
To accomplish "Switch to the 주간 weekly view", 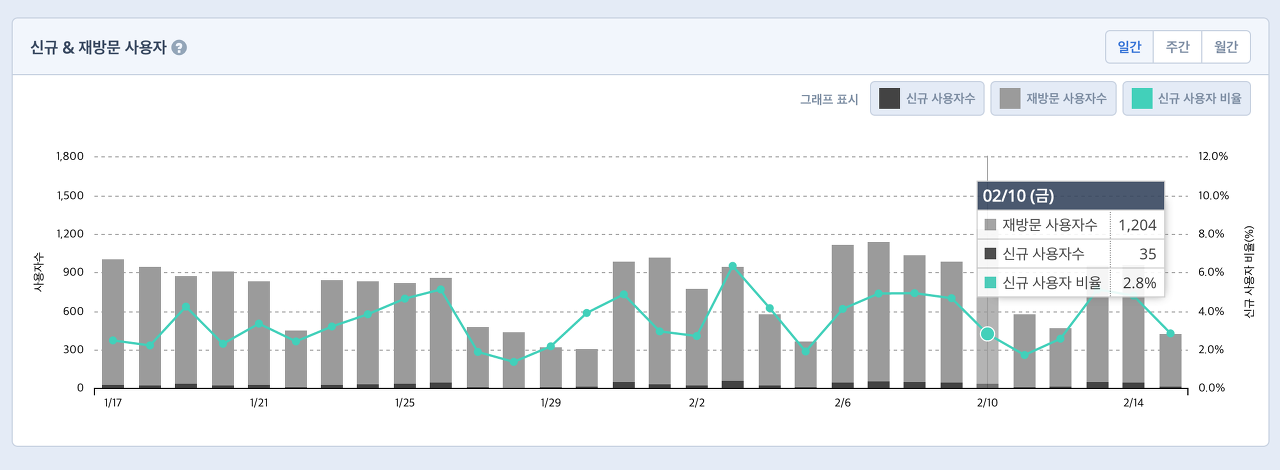I will point(1177,47).
